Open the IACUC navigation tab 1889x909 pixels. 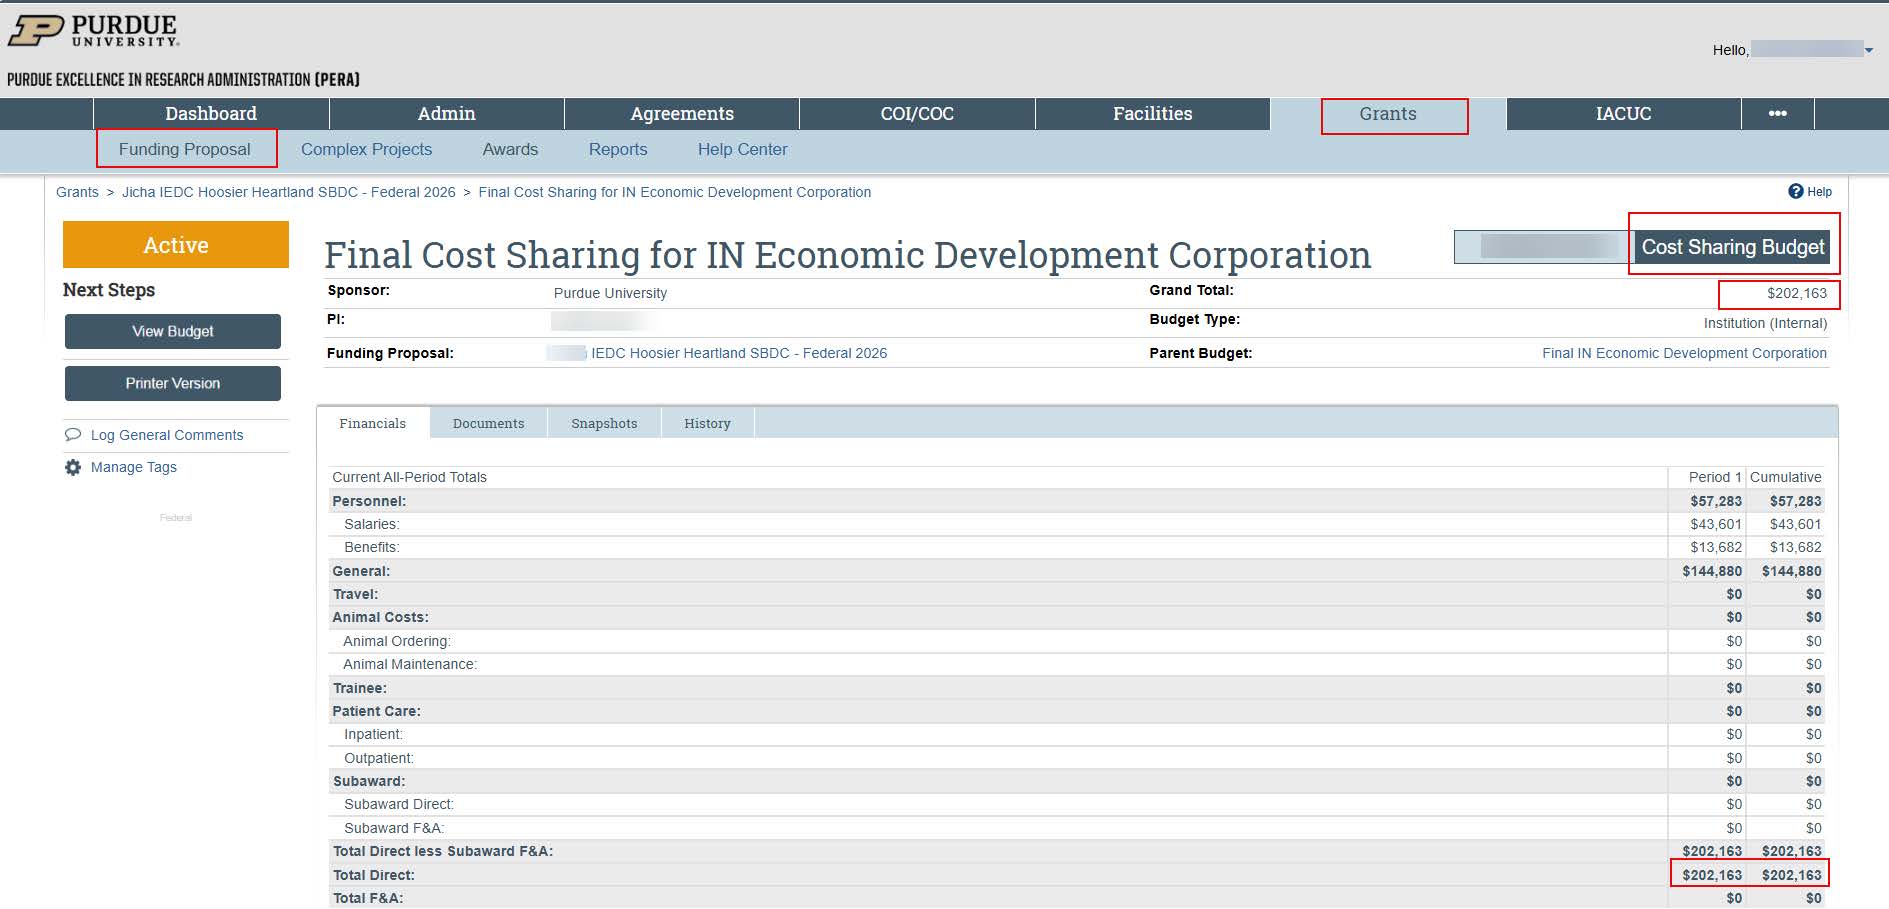click(1623, 114)
